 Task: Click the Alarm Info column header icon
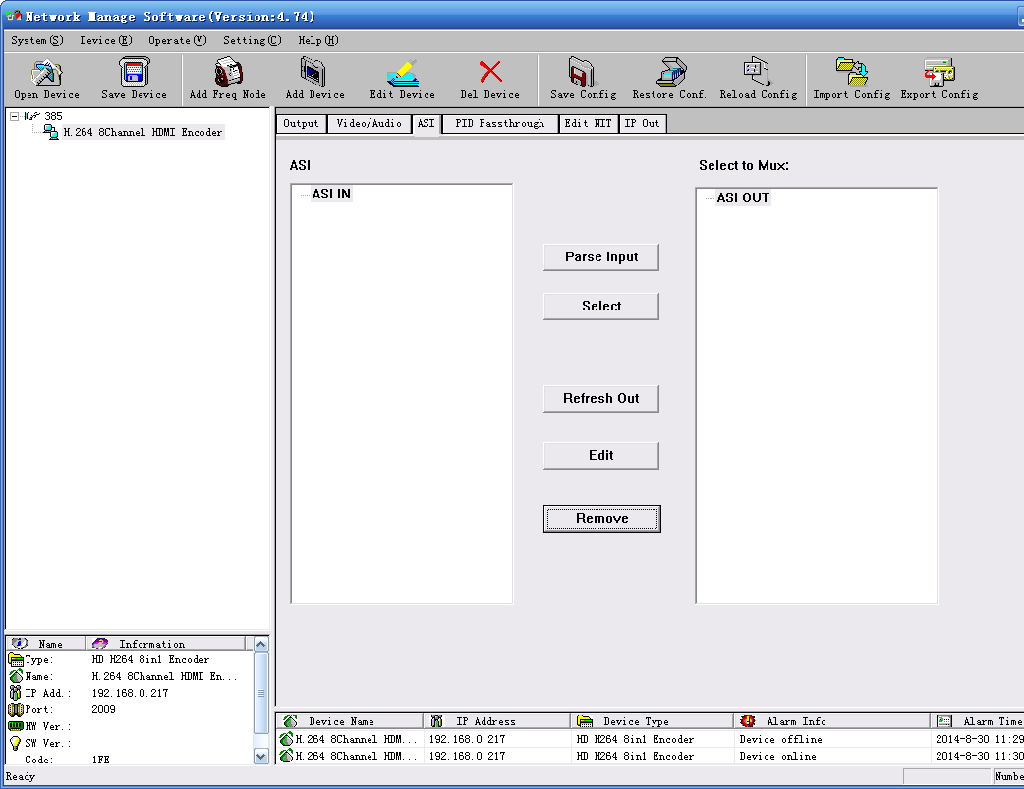coord(748,720)
